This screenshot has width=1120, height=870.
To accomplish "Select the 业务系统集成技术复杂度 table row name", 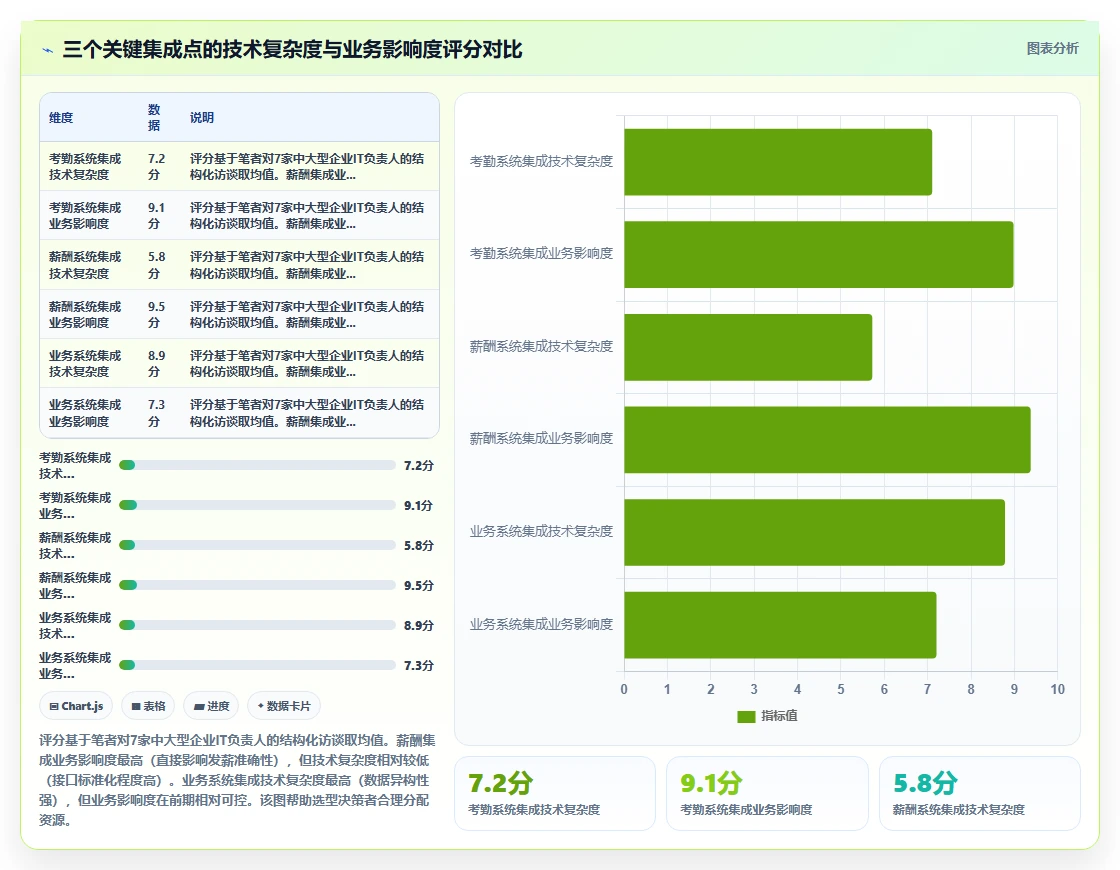I will [x=85, y=364].
